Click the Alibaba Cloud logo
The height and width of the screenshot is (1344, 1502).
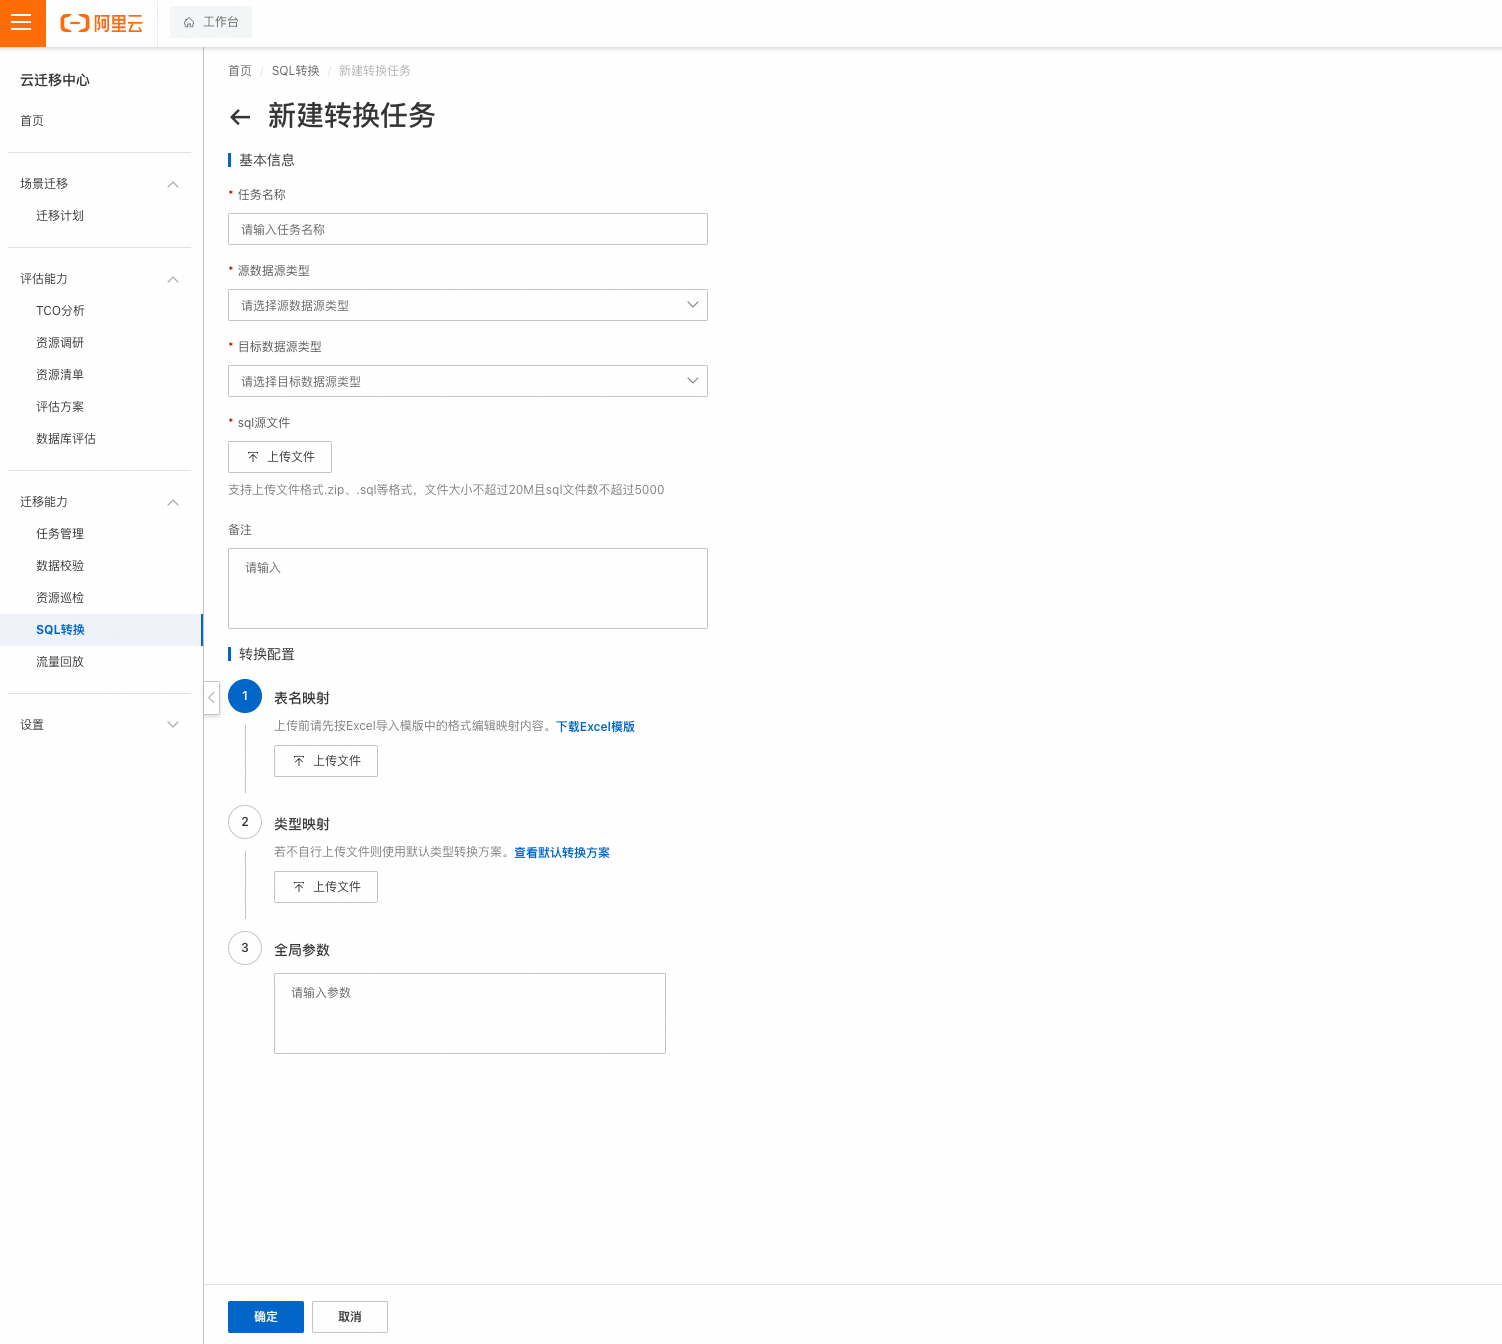coord(102,23)
